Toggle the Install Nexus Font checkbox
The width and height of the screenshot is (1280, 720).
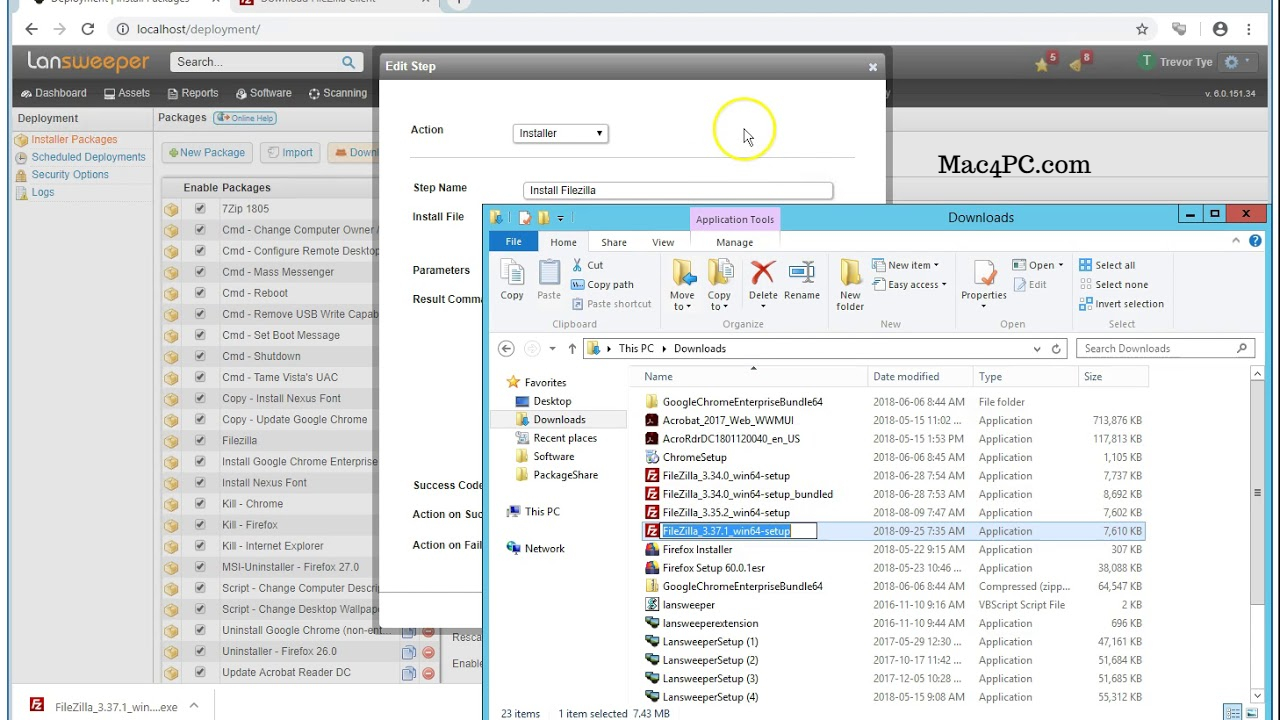coord(200,483)
